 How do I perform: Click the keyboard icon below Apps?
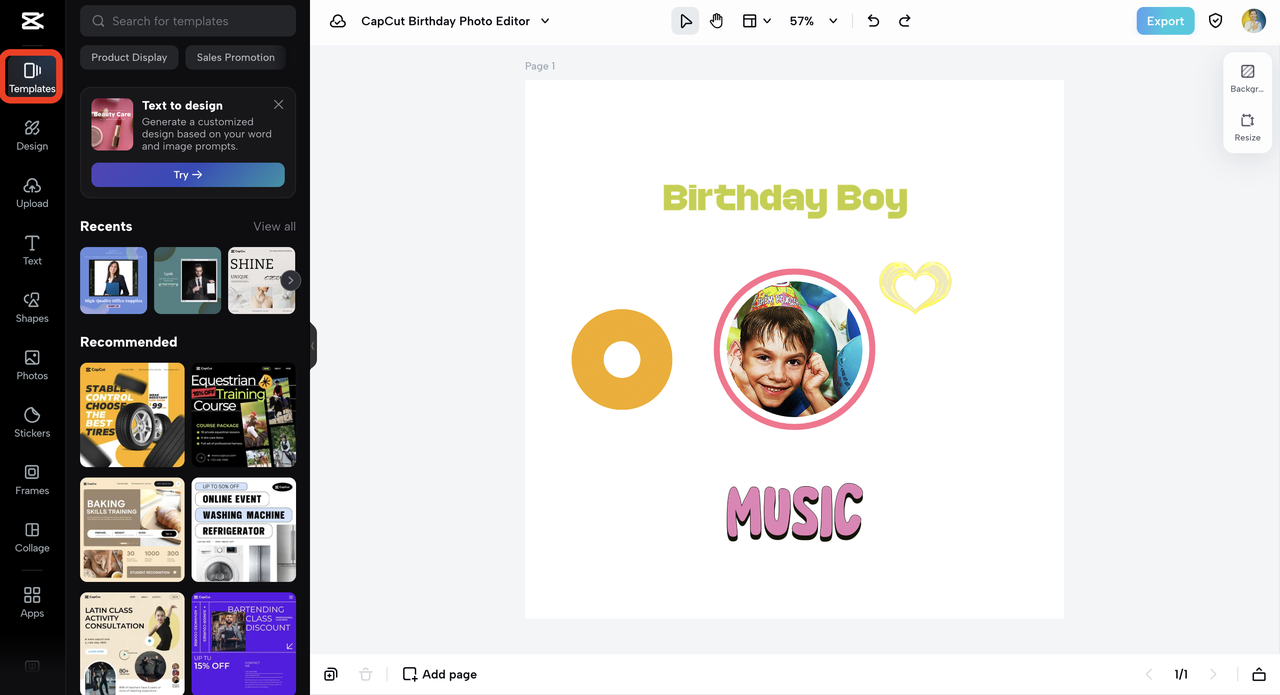click(x=32, y=666)
